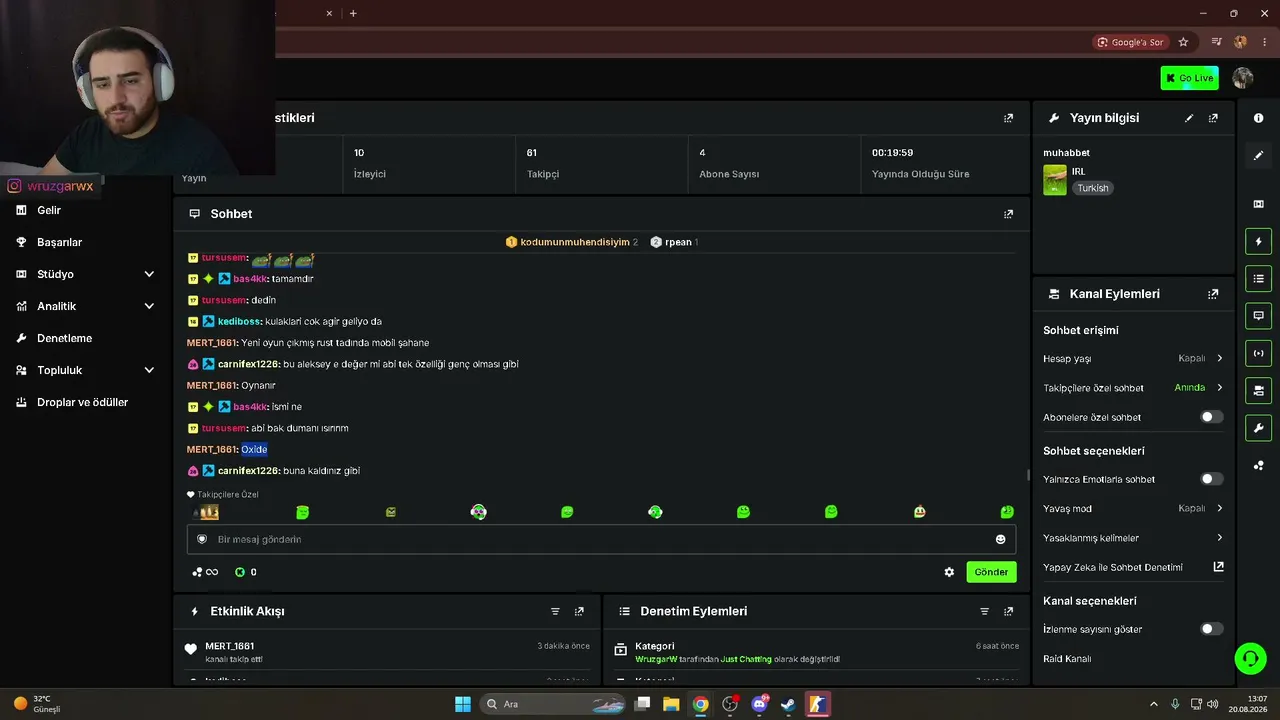Pop out the Yayın bilgisi panel
Viewport: 1280px width, 720px height.
point(1213,118)
